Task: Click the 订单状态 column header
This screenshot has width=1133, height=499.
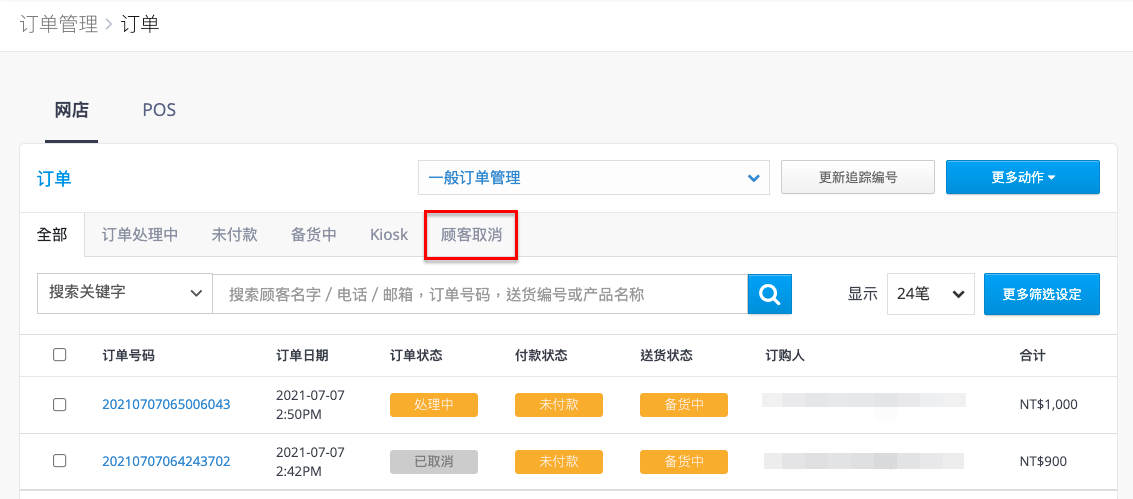Action: tap(416, 355)
